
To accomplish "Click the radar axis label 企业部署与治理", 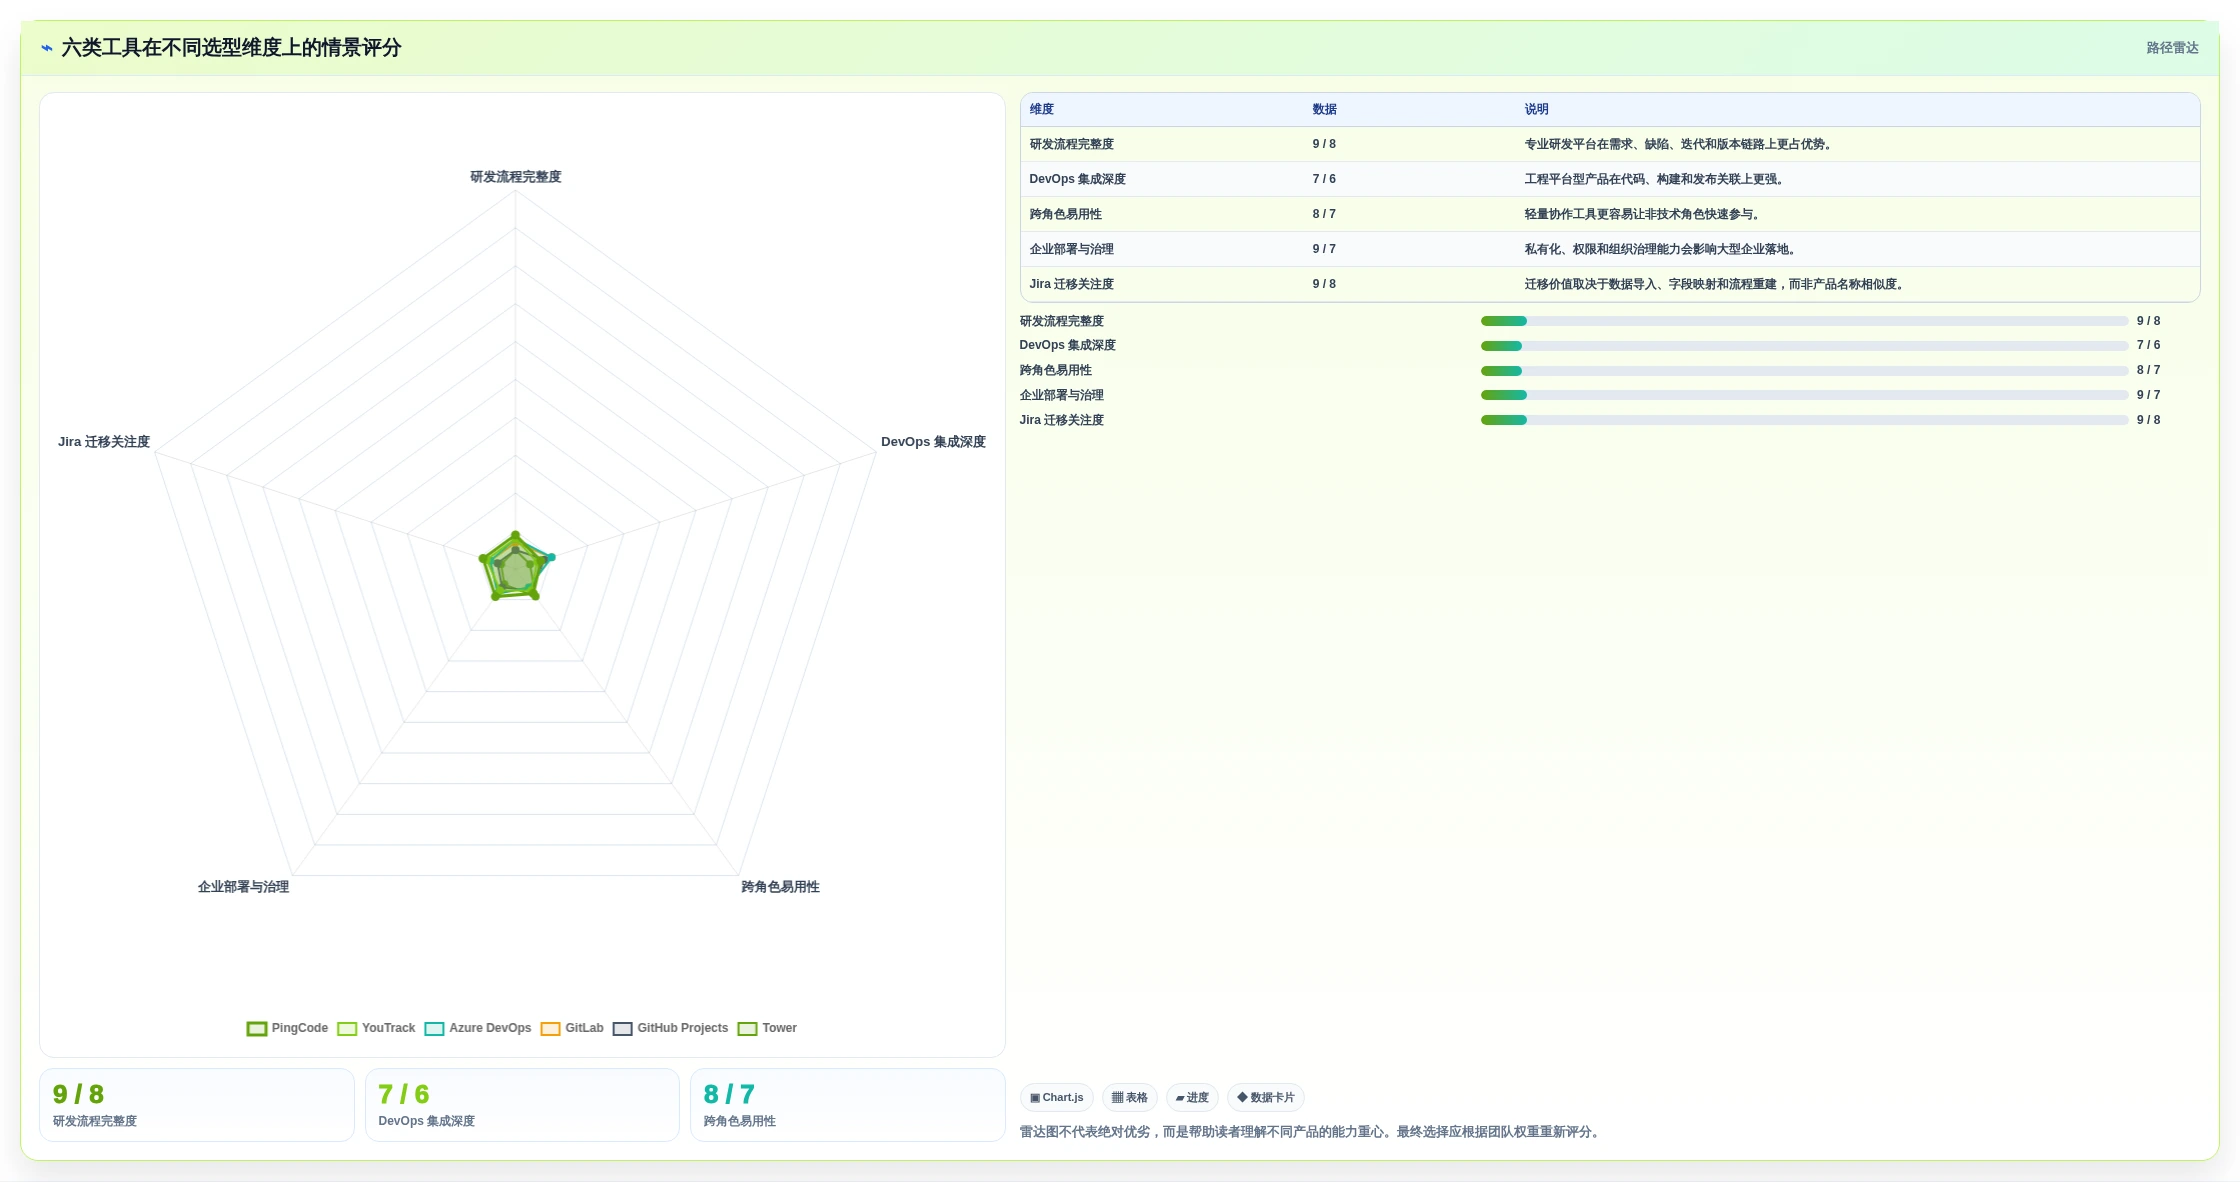I will click(243, 887).
